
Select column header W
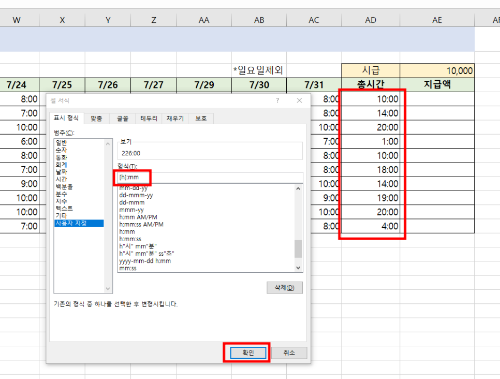click(x=16, y=20)
